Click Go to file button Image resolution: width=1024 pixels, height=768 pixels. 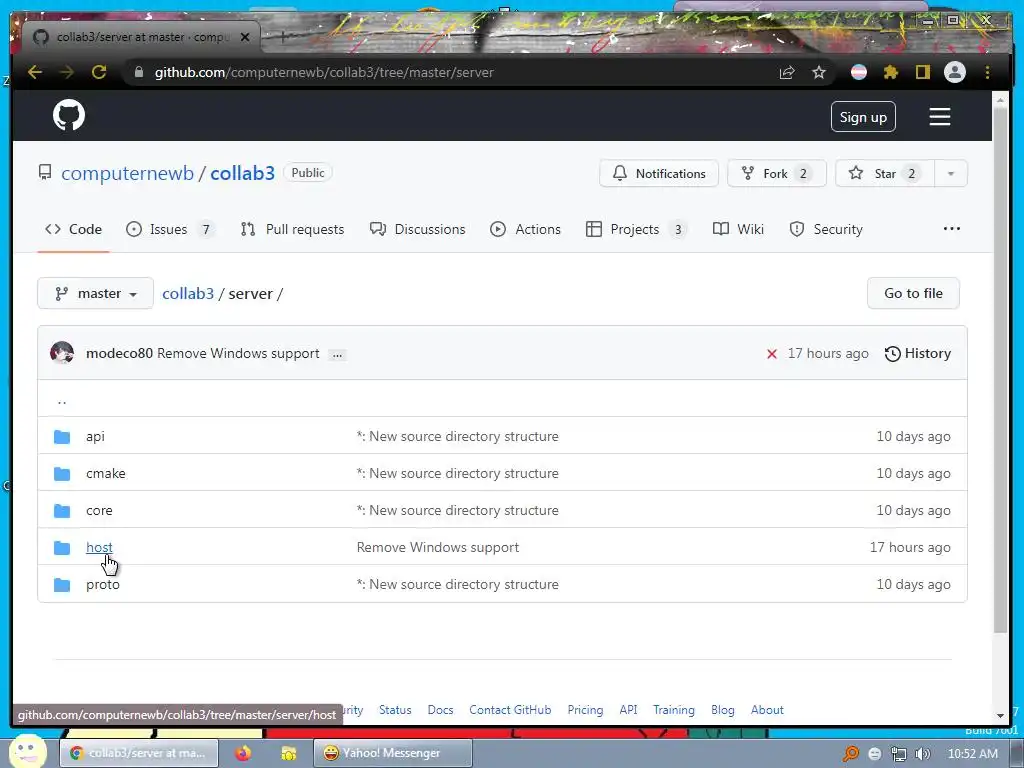click(913, 293)
